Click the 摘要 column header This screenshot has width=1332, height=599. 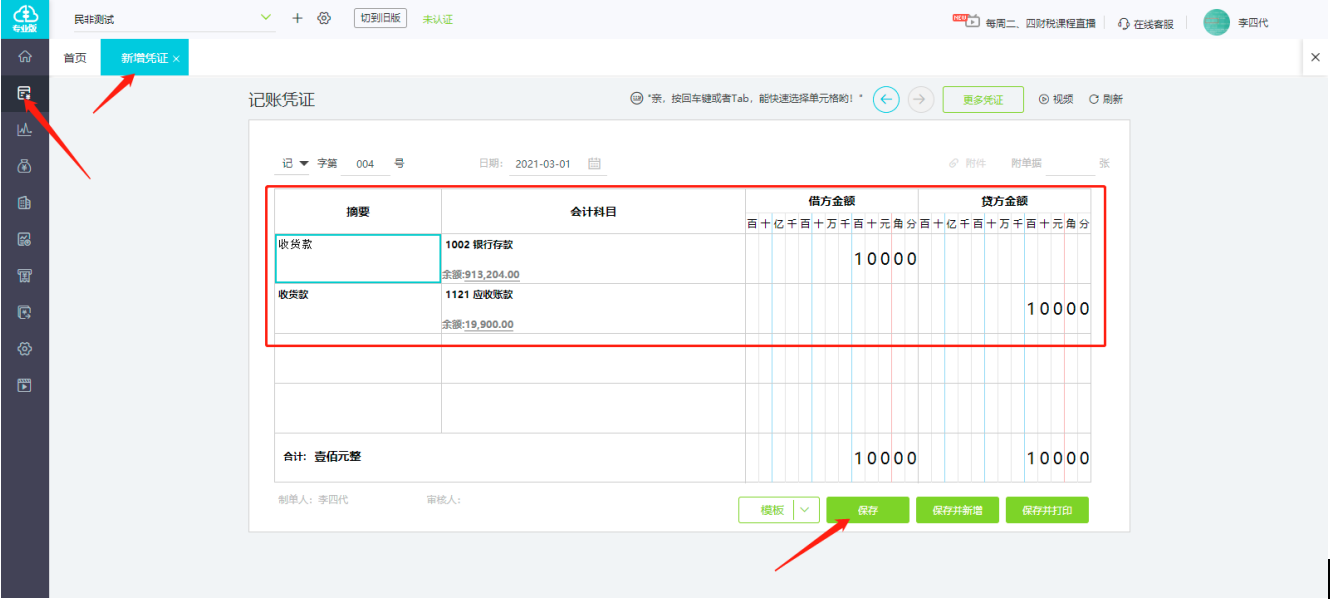coord(358,212)
